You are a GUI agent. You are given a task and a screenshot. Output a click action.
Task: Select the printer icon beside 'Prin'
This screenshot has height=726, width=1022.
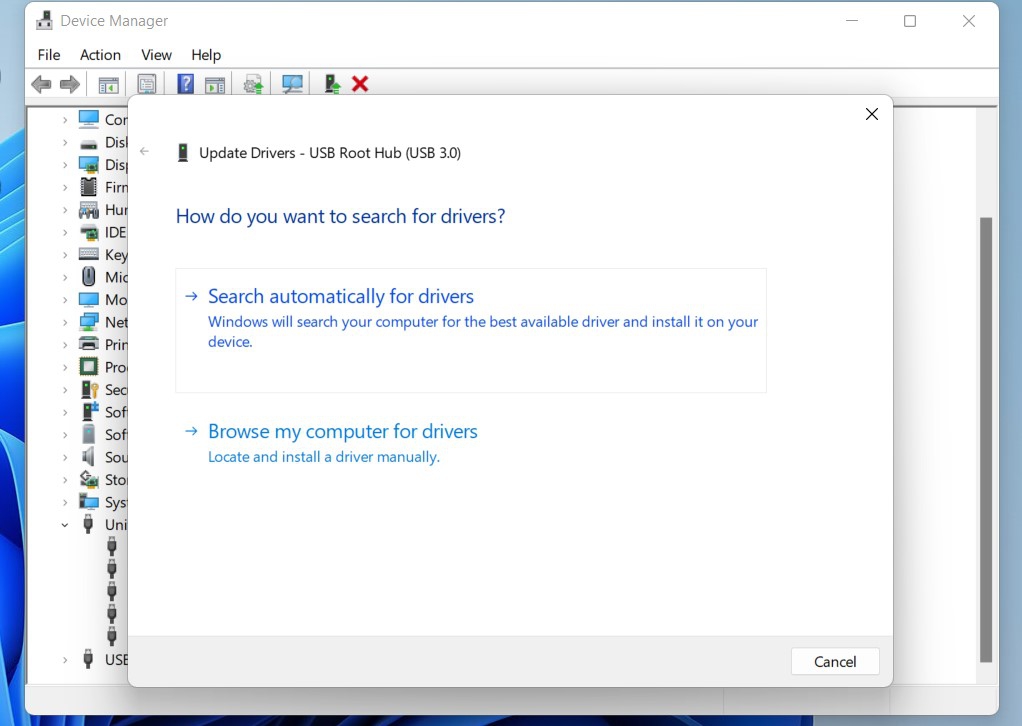tap(89, 343)
